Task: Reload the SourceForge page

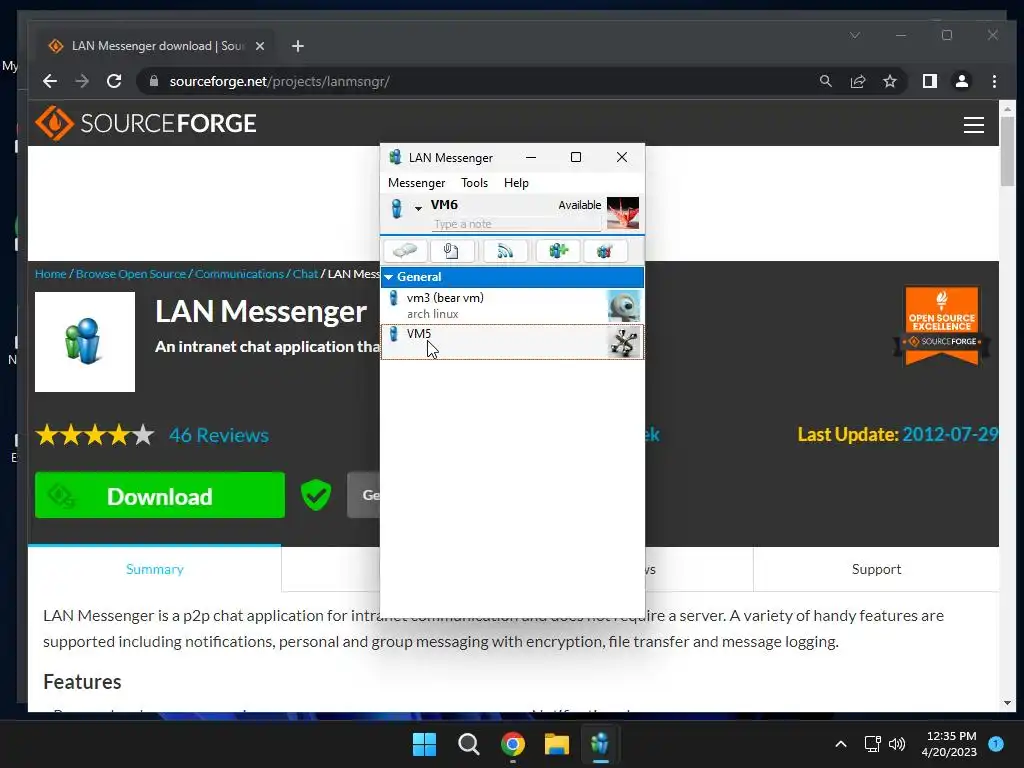Action: (x=114, y=81)
